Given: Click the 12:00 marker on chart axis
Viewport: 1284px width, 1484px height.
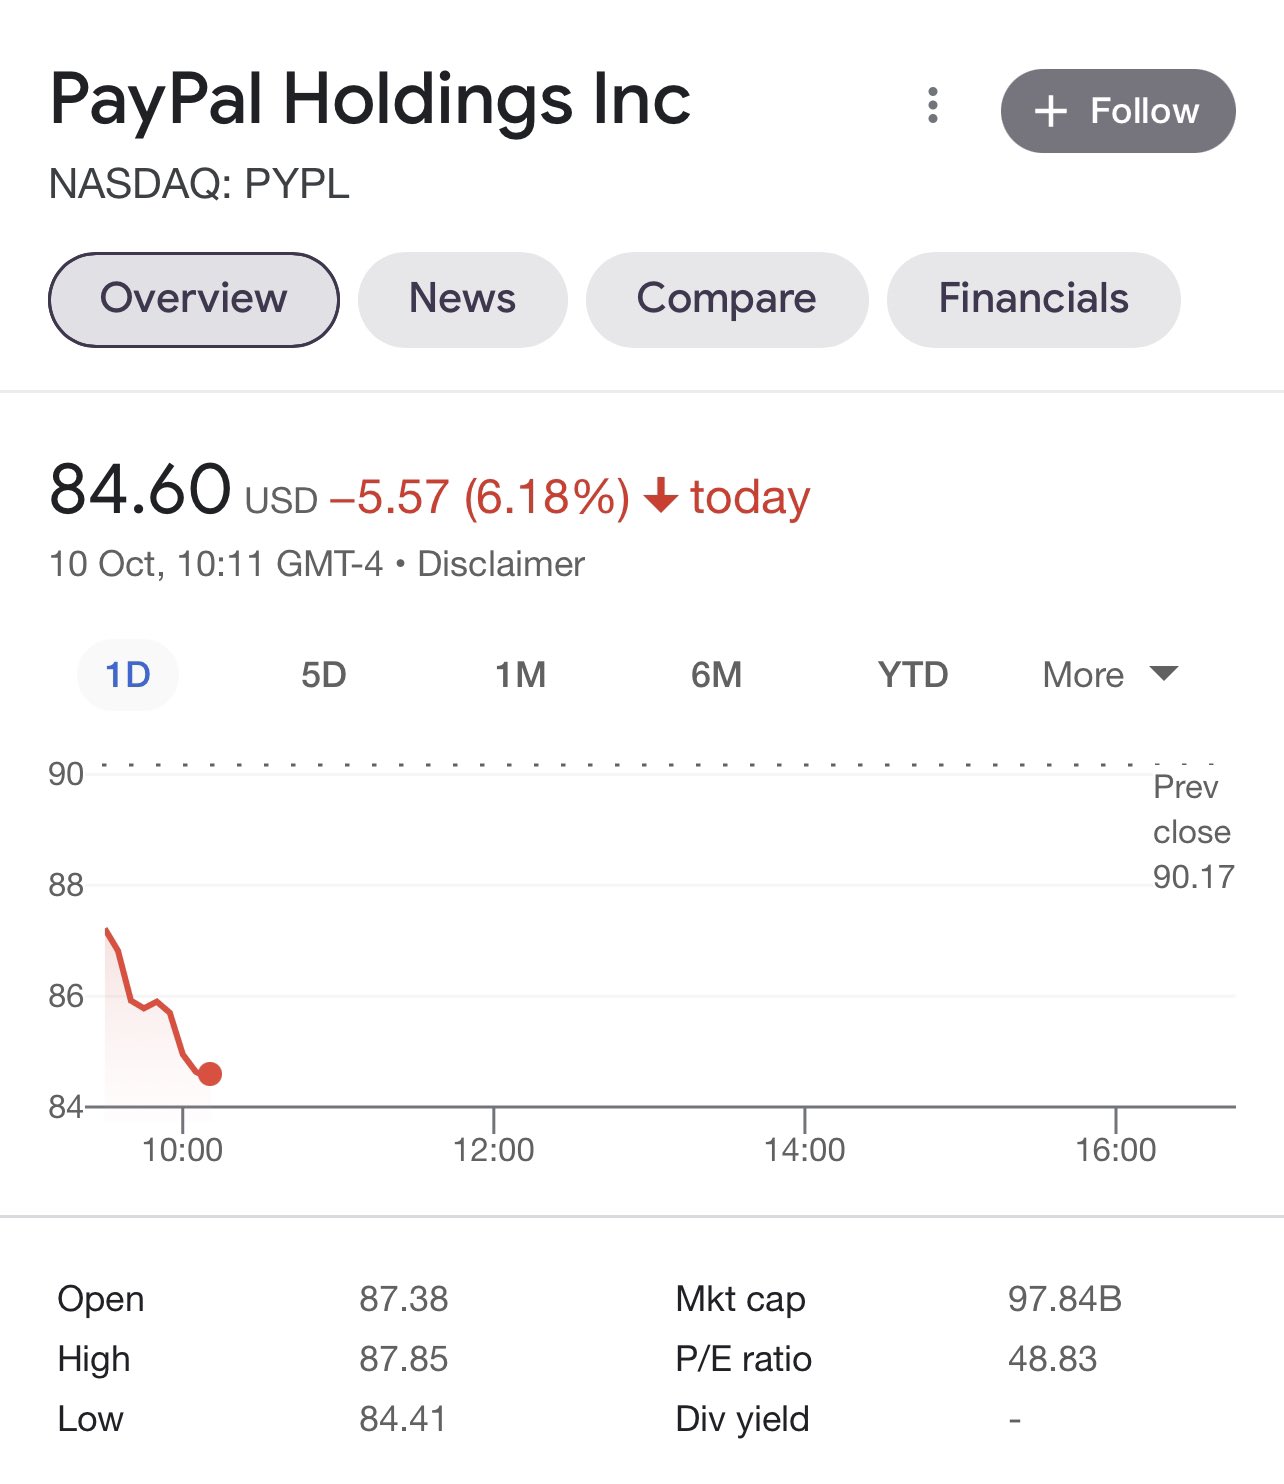Looking at the screenshot, I should point(494,1149).
